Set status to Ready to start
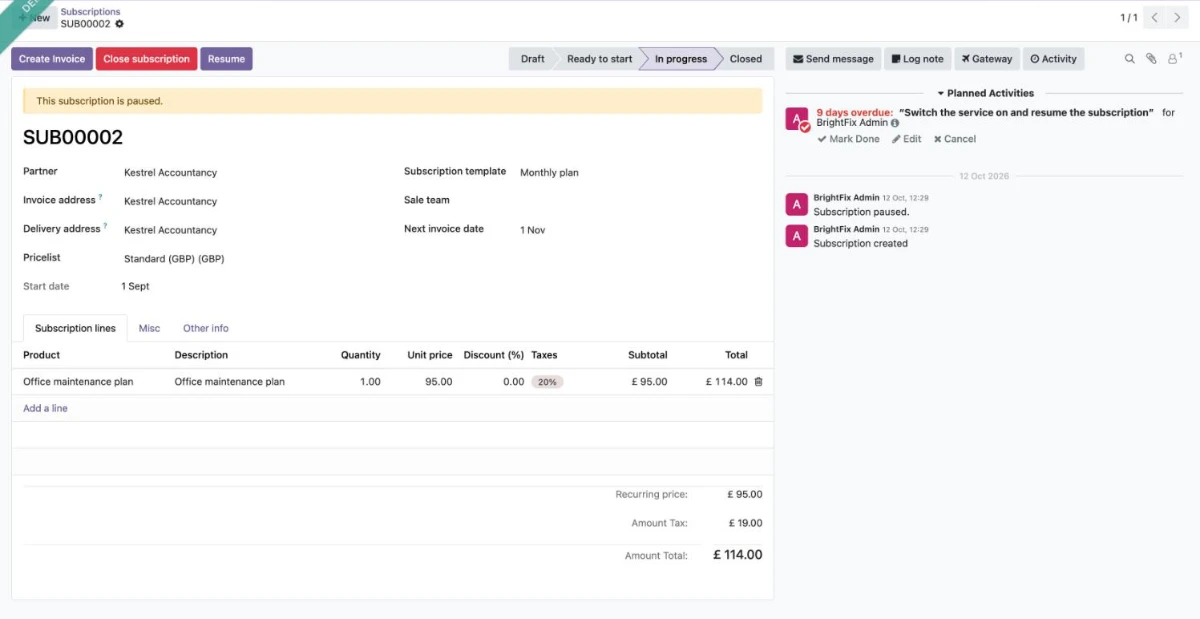Screen dimensions: 1200x619 pos(599,59)
